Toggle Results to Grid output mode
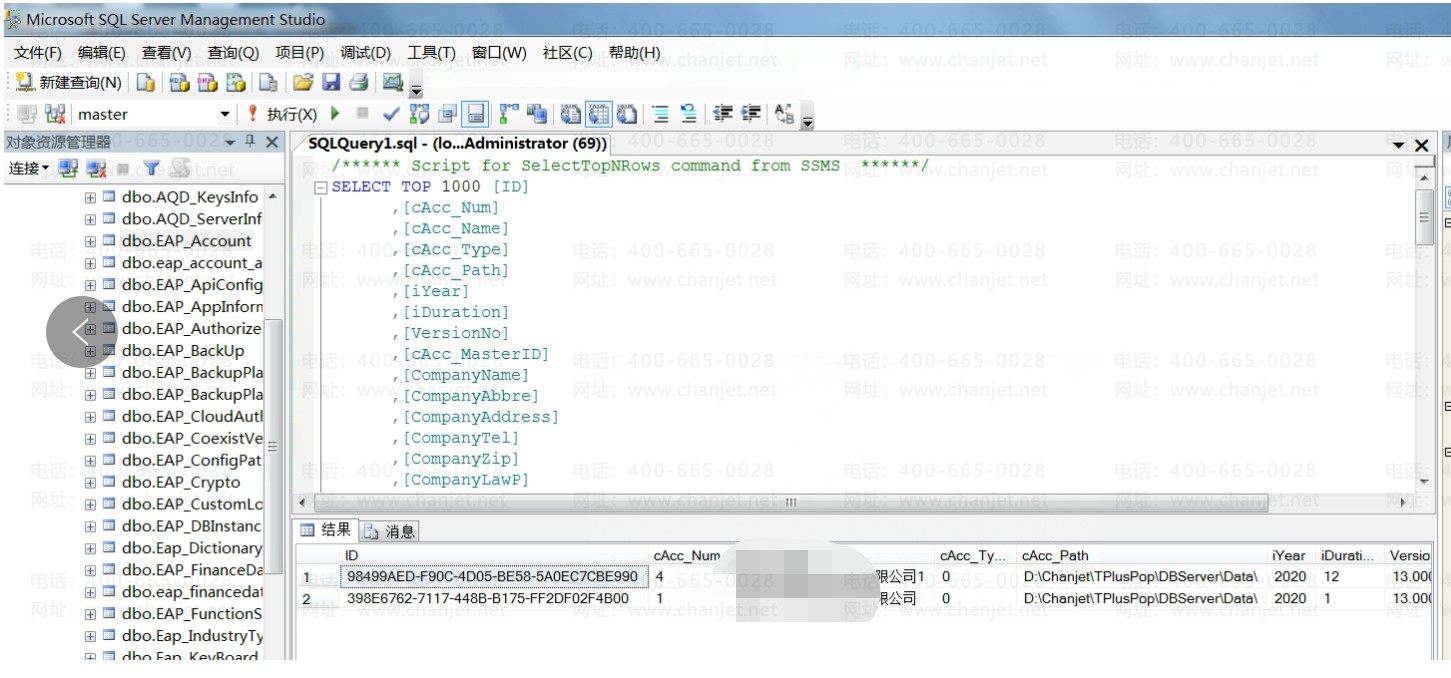The width and height of the screenshot is (1451, 678). 598,114
